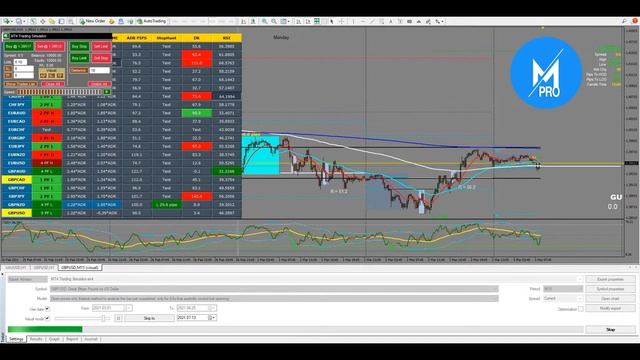Select the EURAUD row in dashboard
The image size is (640, 360).
pos(121,113)
